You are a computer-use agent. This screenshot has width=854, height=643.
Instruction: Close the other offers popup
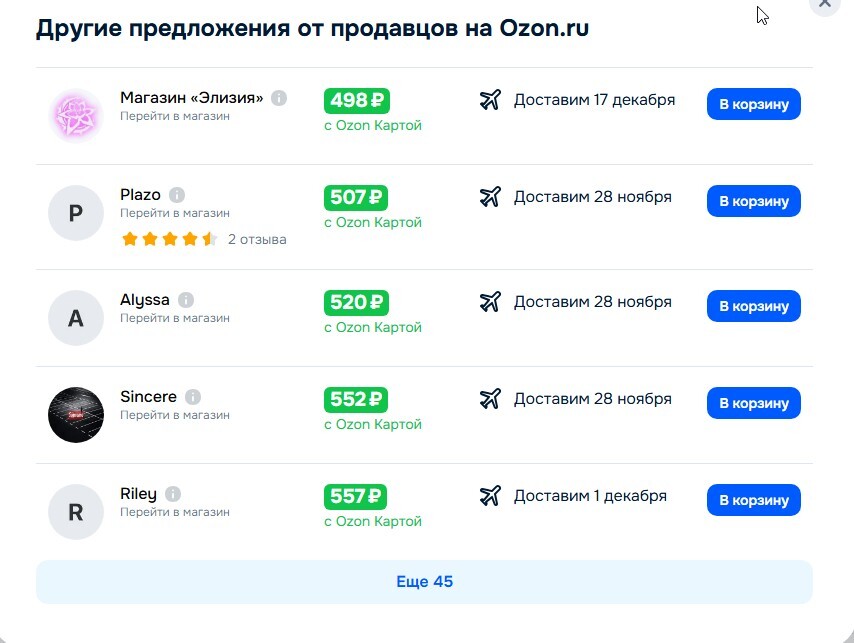click(824, 3)
